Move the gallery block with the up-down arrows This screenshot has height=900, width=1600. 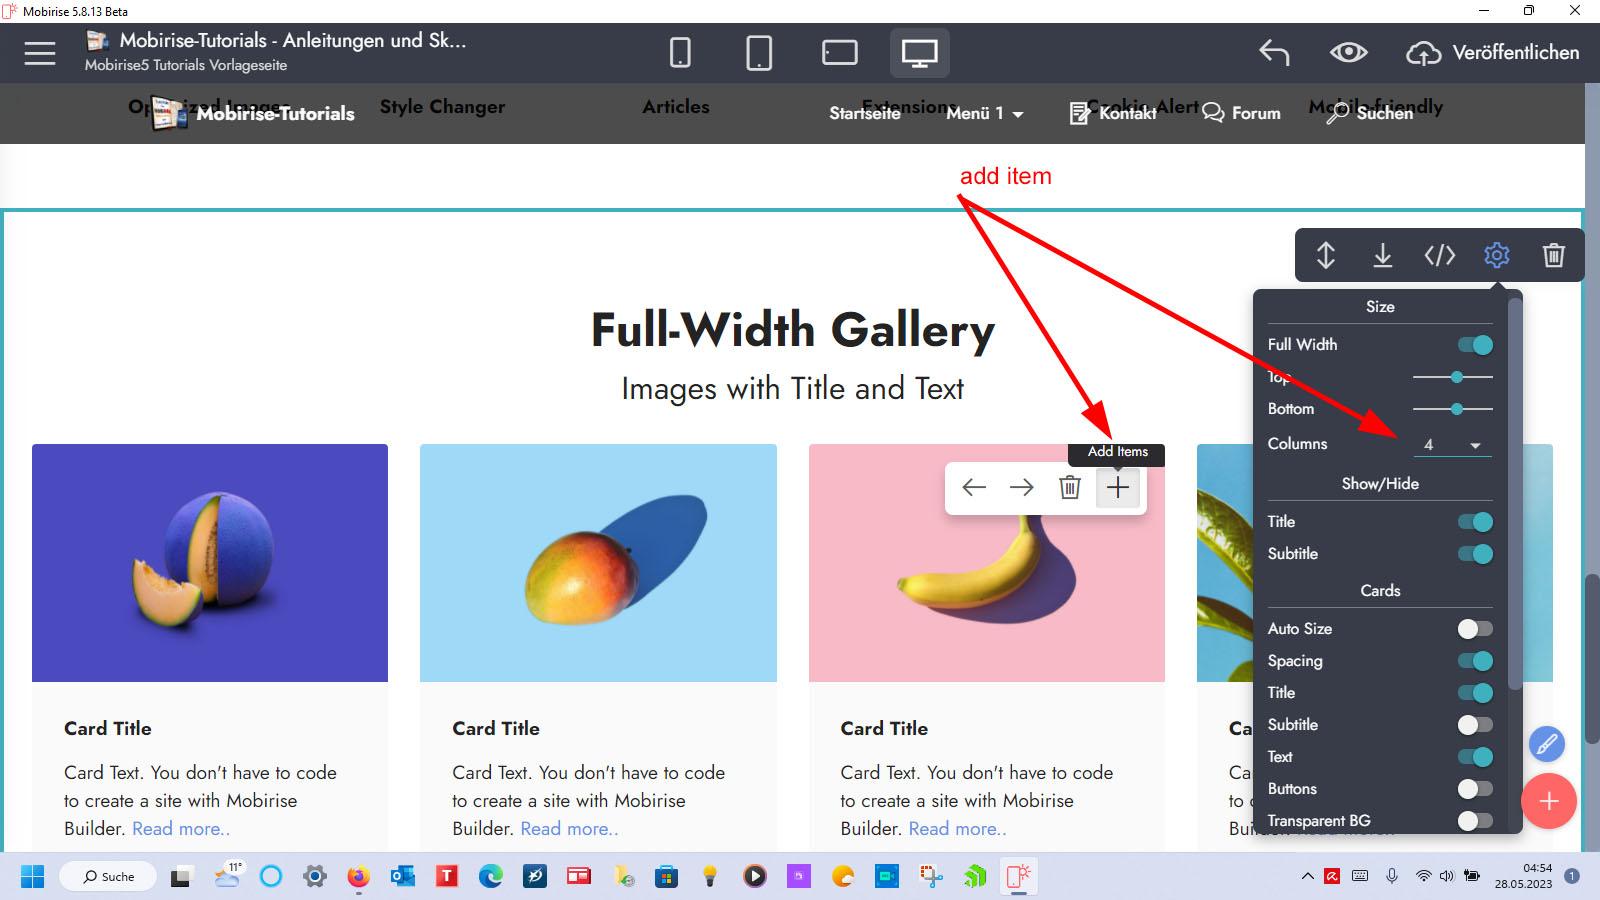pos(1326,255)
